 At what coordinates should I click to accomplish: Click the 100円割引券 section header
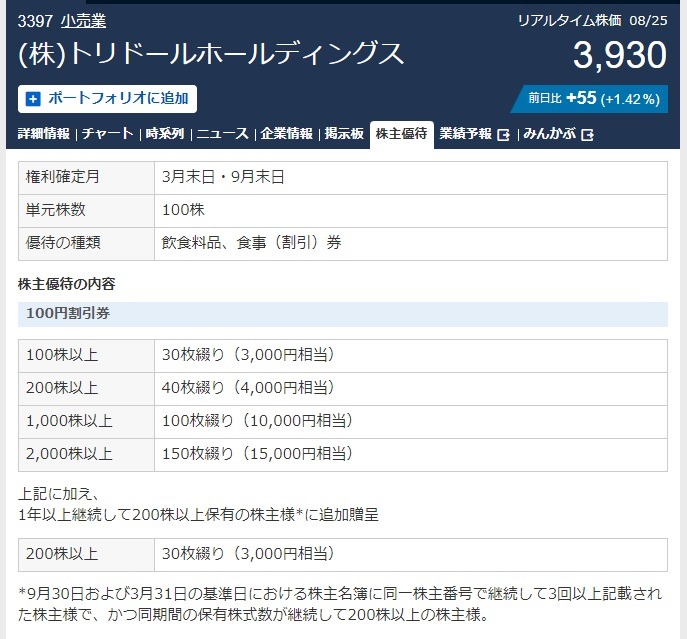coord(343,314)
